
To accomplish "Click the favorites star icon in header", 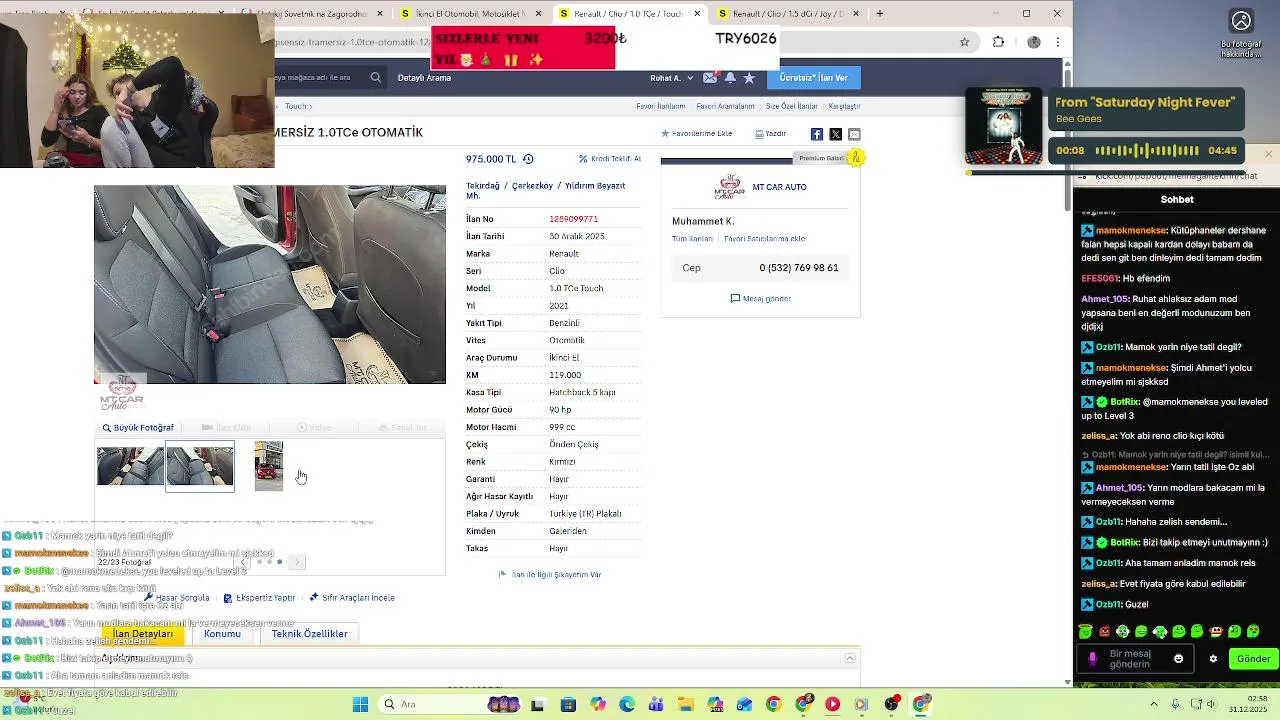I will (x=749, y=78).
